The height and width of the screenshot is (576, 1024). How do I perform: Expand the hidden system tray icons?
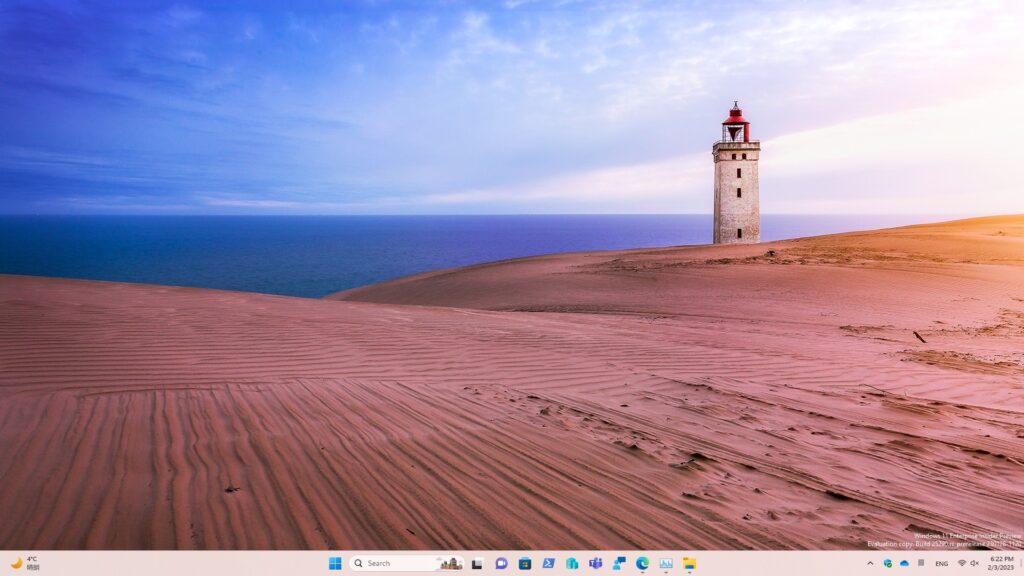(x=870, y=563)
